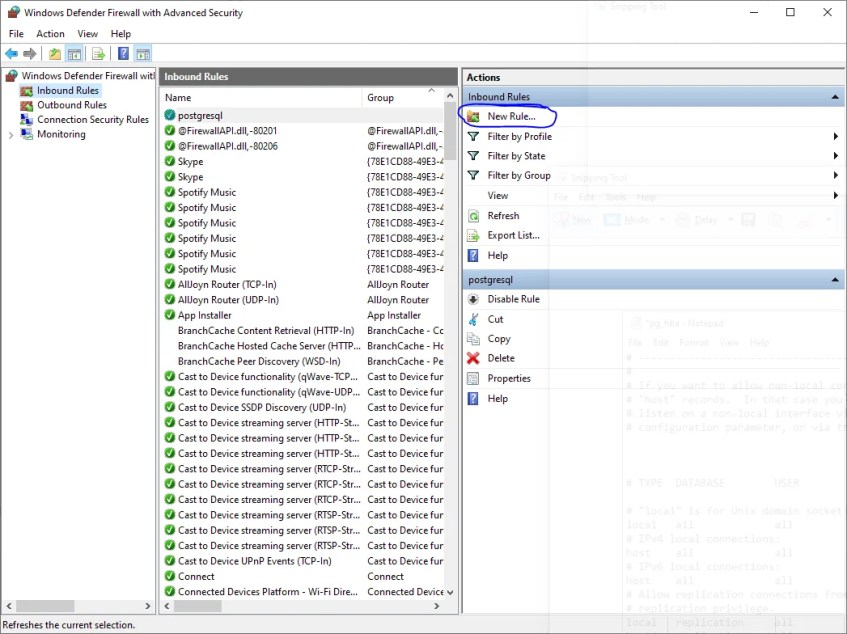Click the Help icon under Inbound Rules section
This screenshot has height=634, width=847.
pos(473,255)
